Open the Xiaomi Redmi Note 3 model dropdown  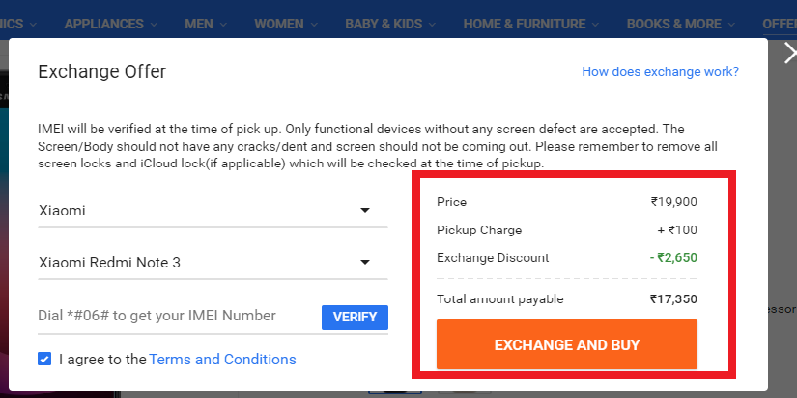pos(212,262)
